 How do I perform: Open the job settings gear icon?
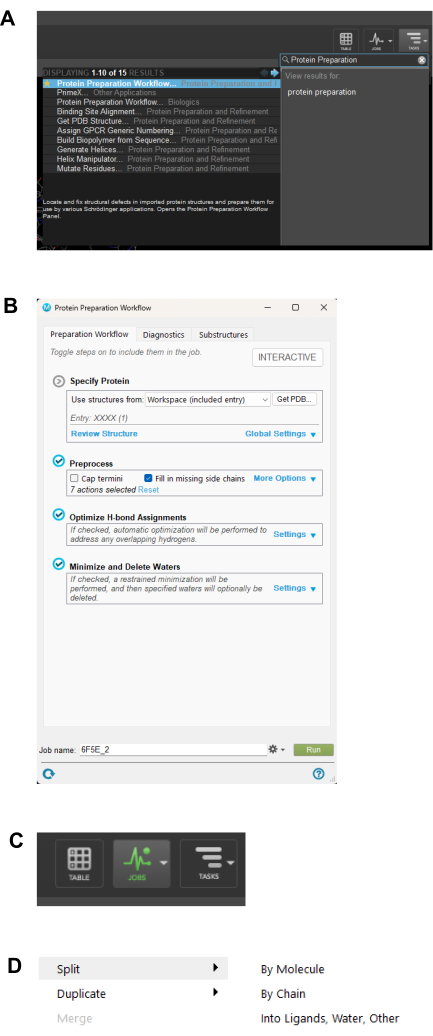[x=275, y=749]
